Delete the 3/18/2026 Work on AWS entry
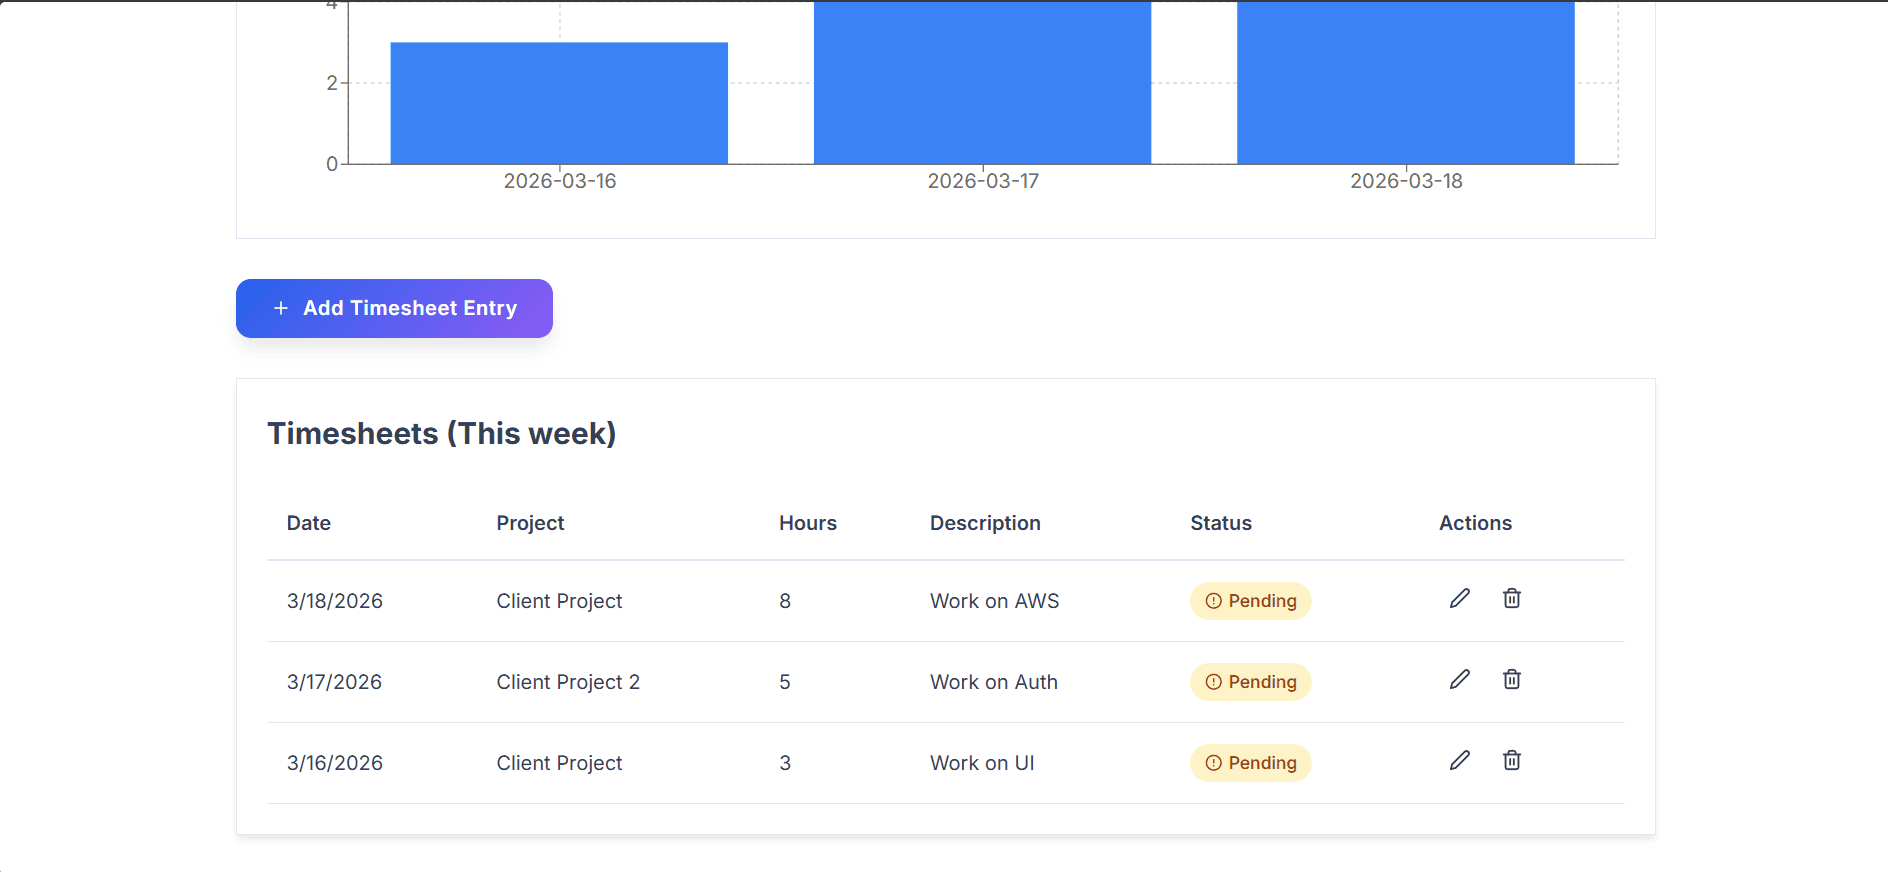 tap(1512, 598)
